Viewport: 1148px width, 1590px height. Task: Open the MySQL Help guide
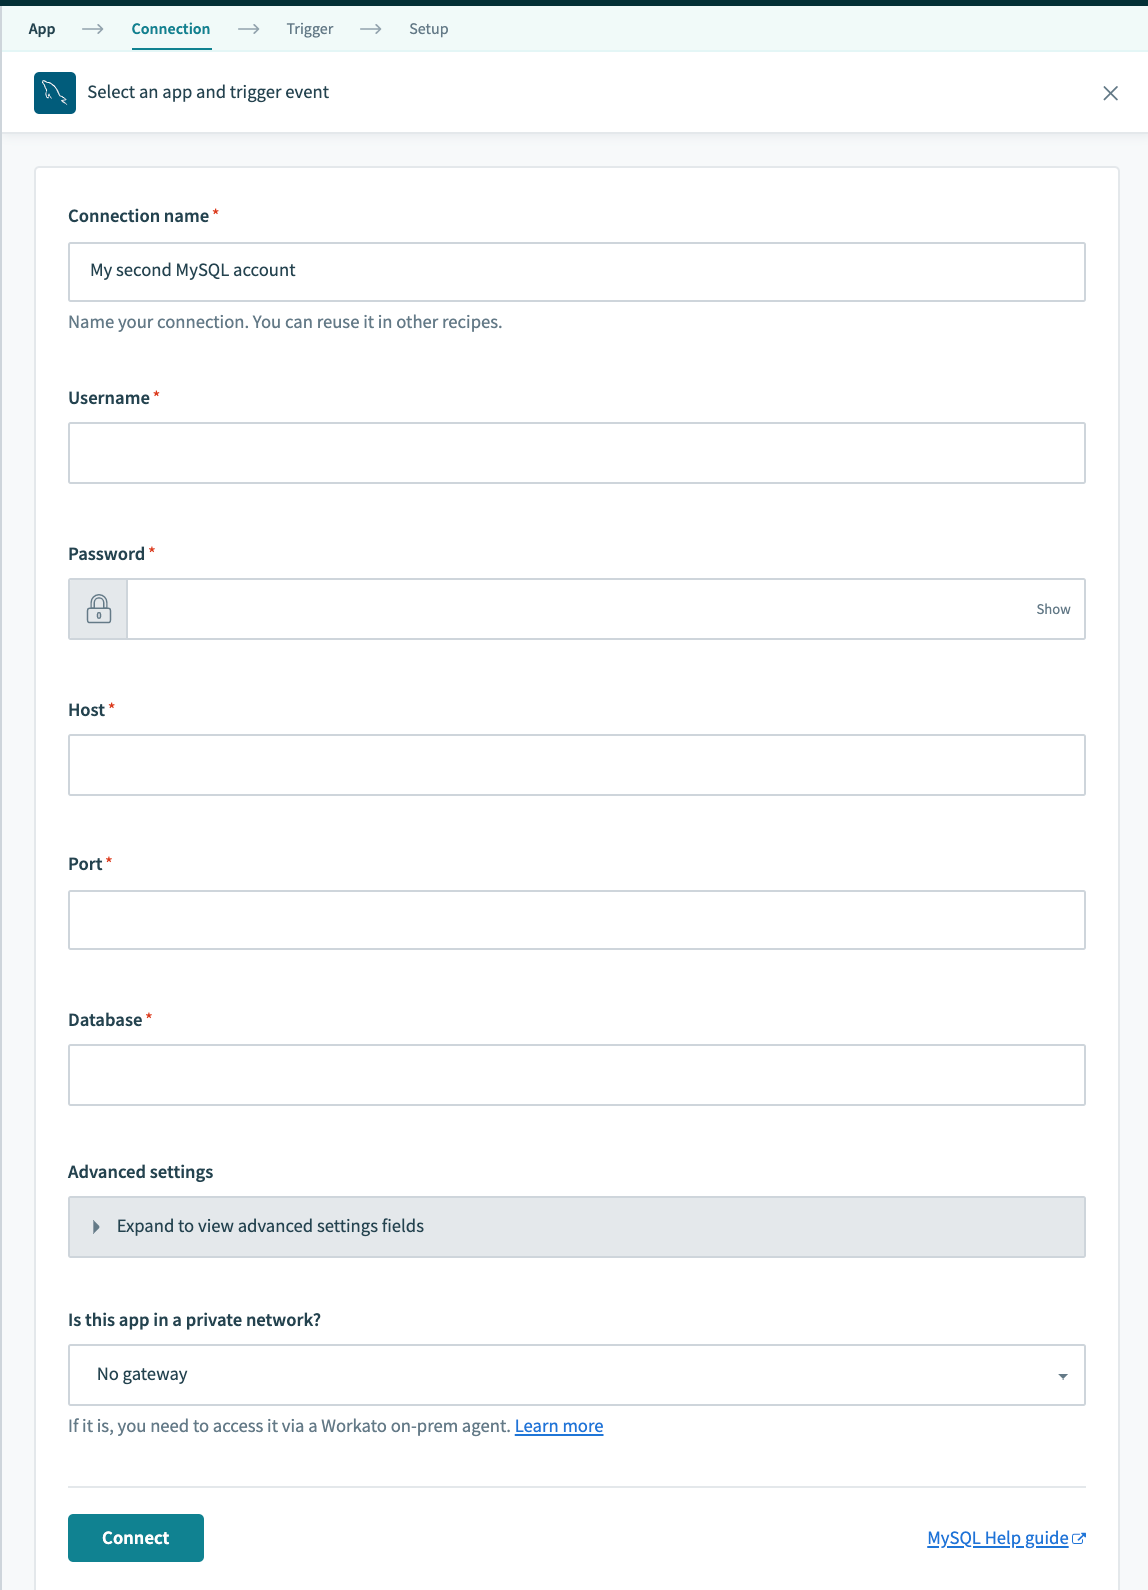coord(999,1537)
